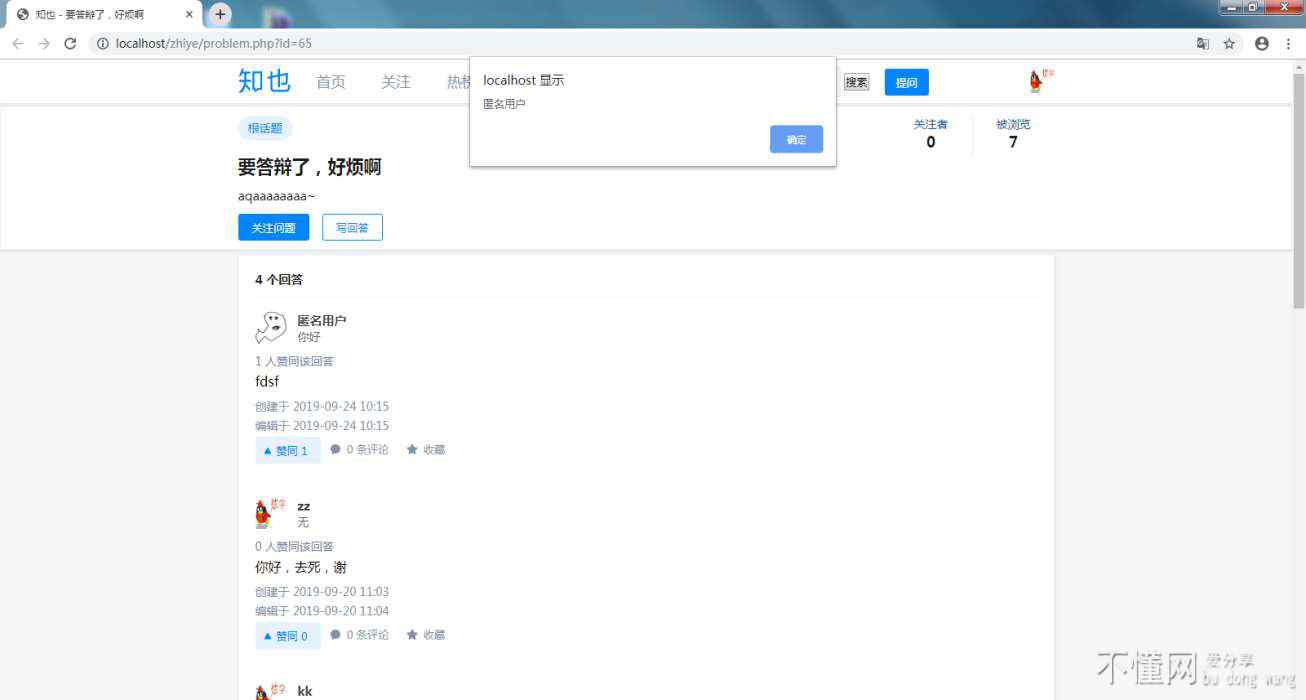Screen dimensions: 1306x700
Task: Open the translate page icon
Action: pos(1203,44)
